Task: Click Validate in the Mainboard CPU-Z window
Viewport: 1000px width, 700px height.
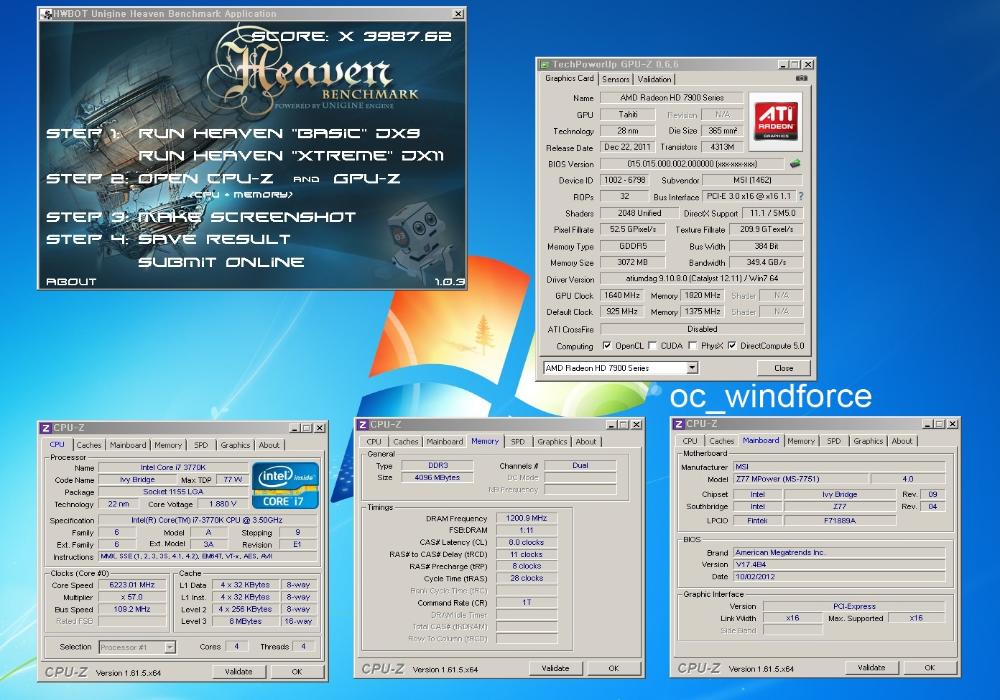Action: click(871, 667)
